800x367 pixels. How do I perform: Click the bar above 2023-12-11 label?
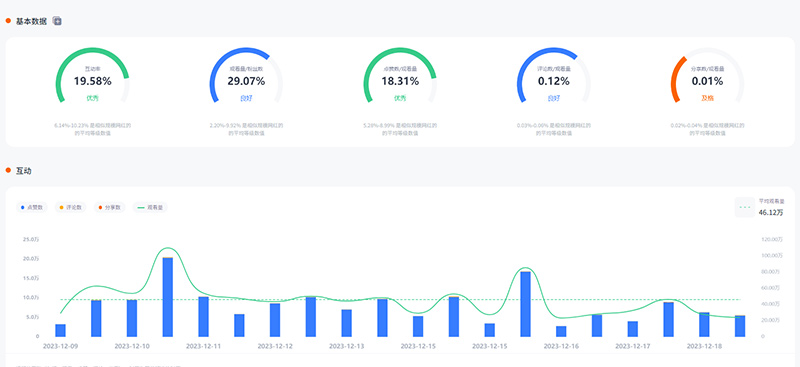click(203, 316)
